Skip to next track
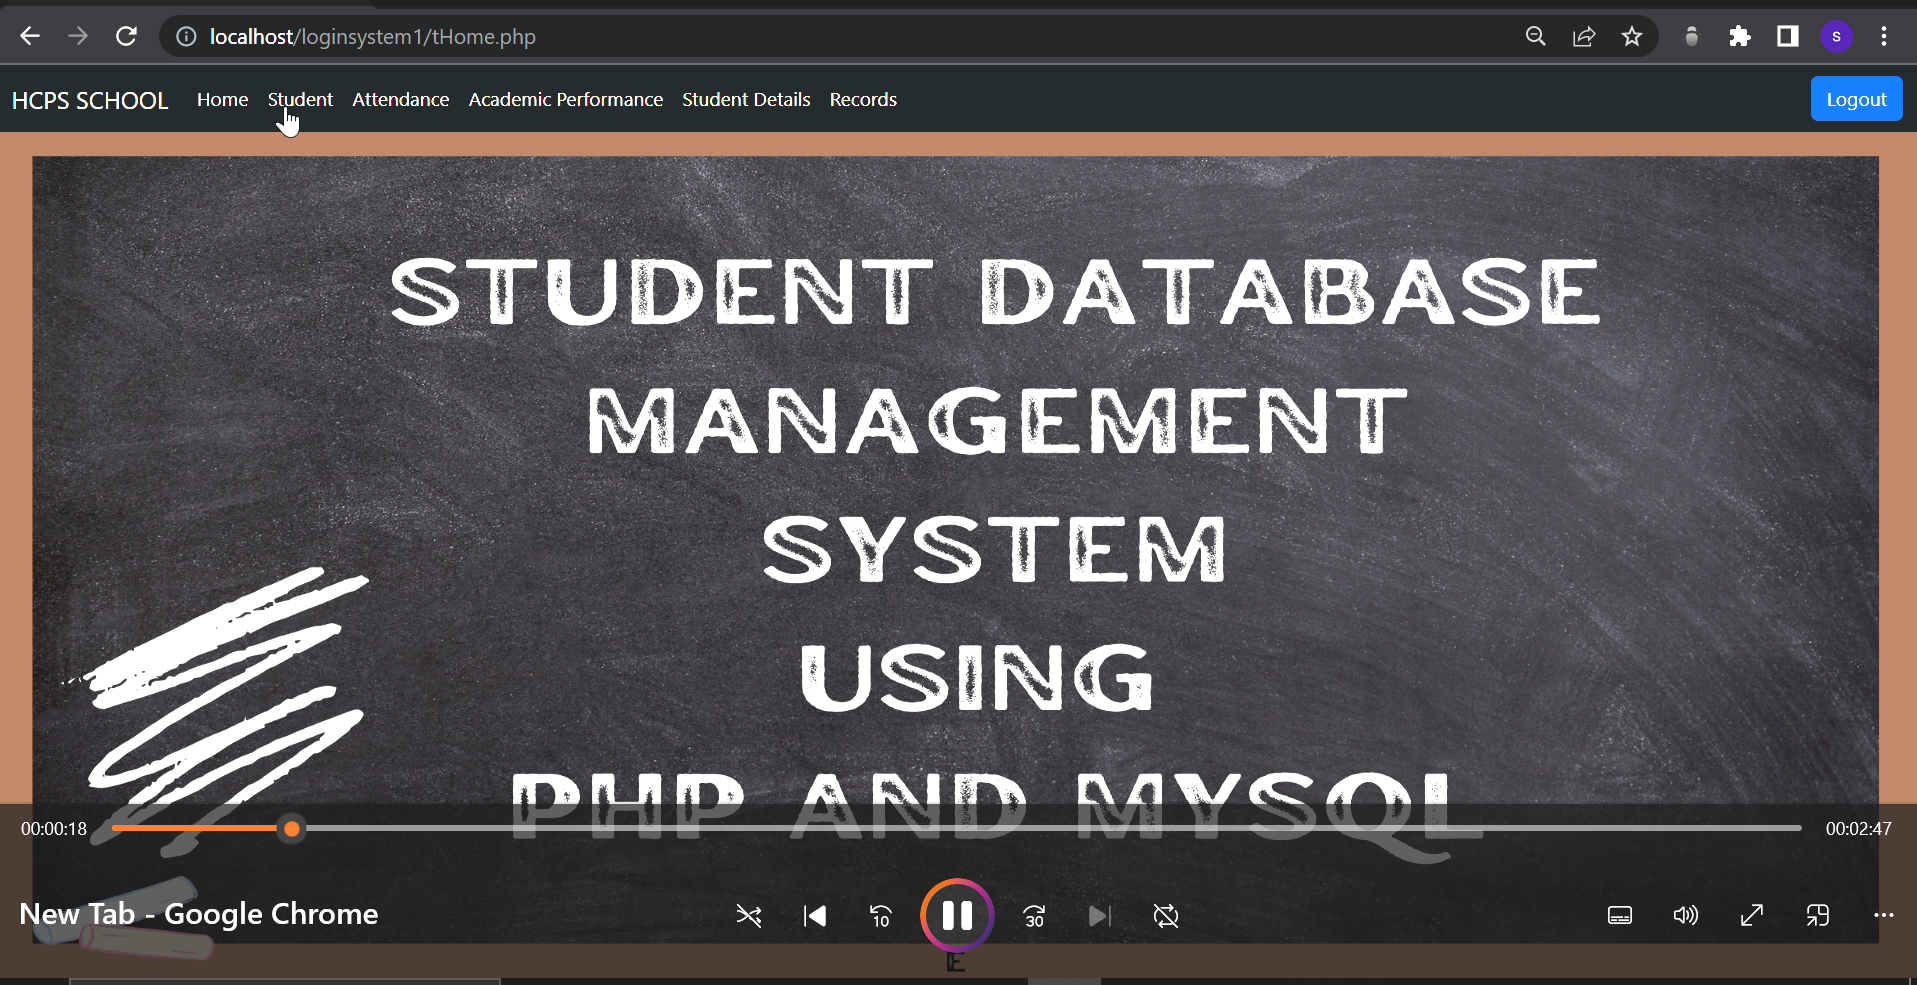 1099,916
